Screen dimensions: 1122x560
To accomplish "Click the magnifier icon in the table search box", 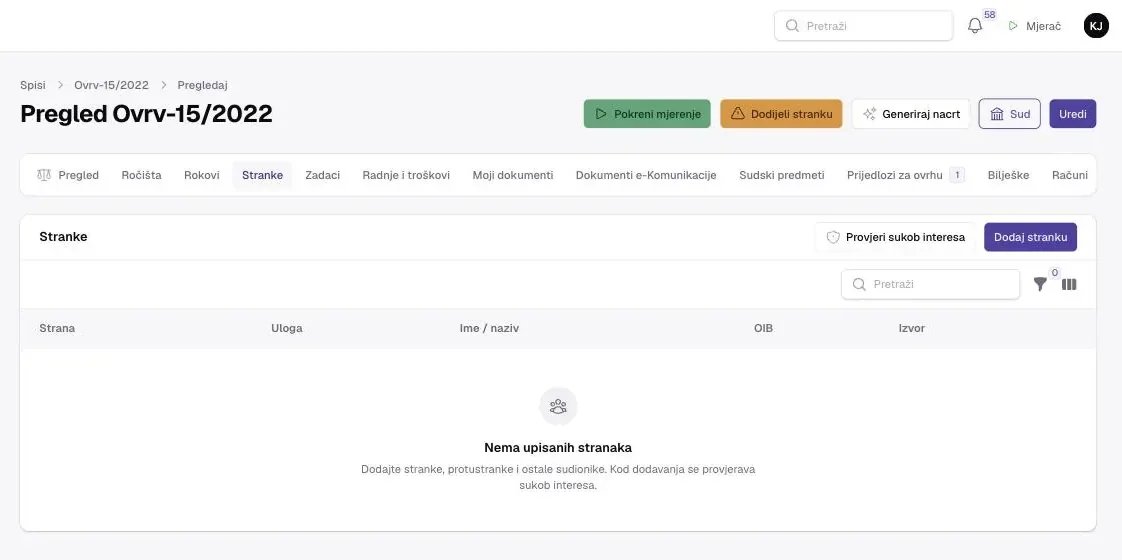I will (x=859, y=285).
